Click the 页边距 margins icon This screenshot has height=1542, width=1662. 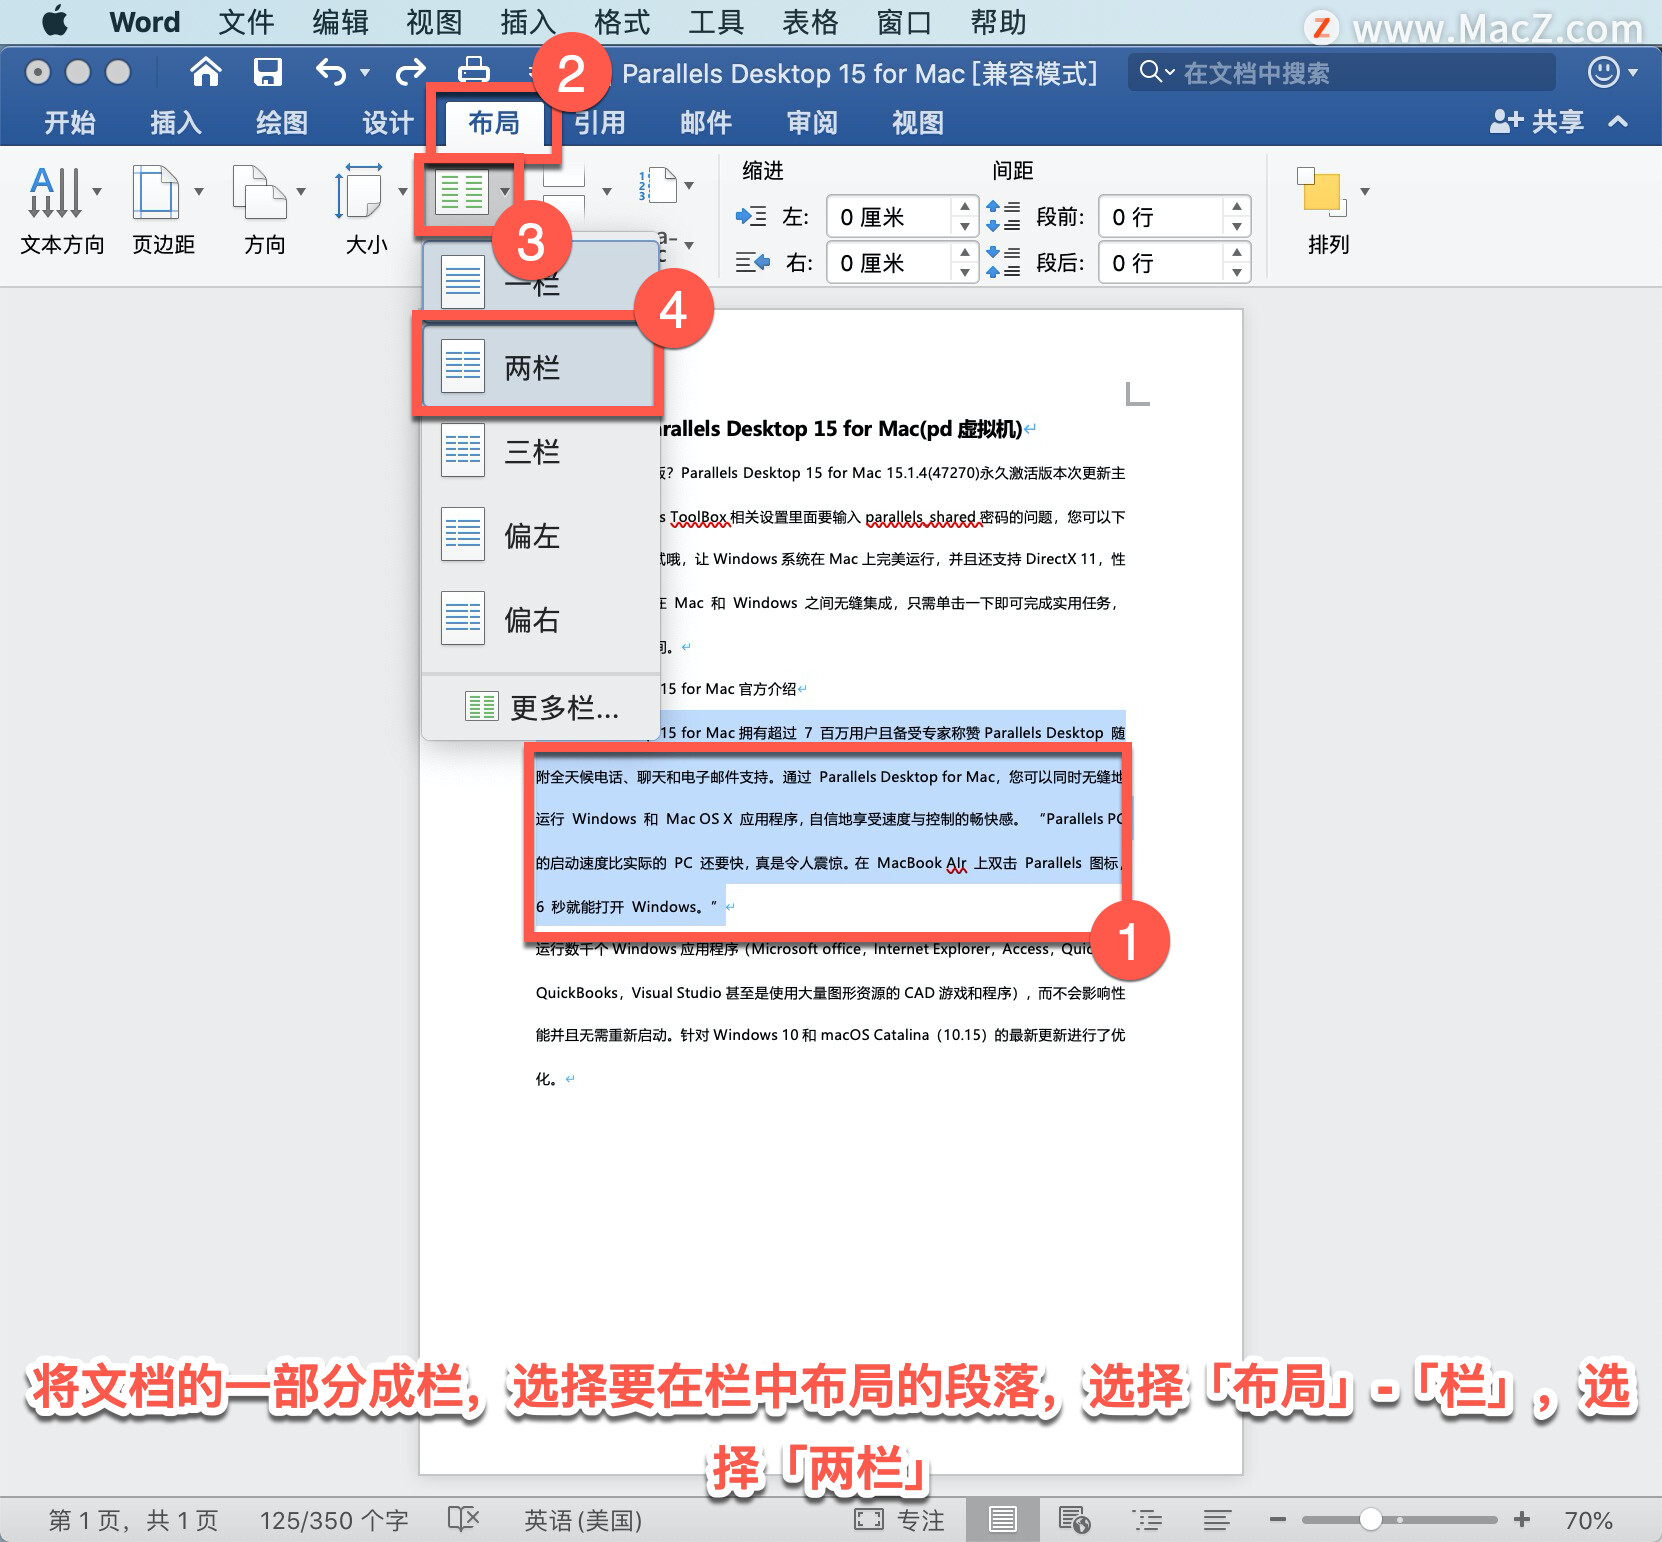pos(156,192)
